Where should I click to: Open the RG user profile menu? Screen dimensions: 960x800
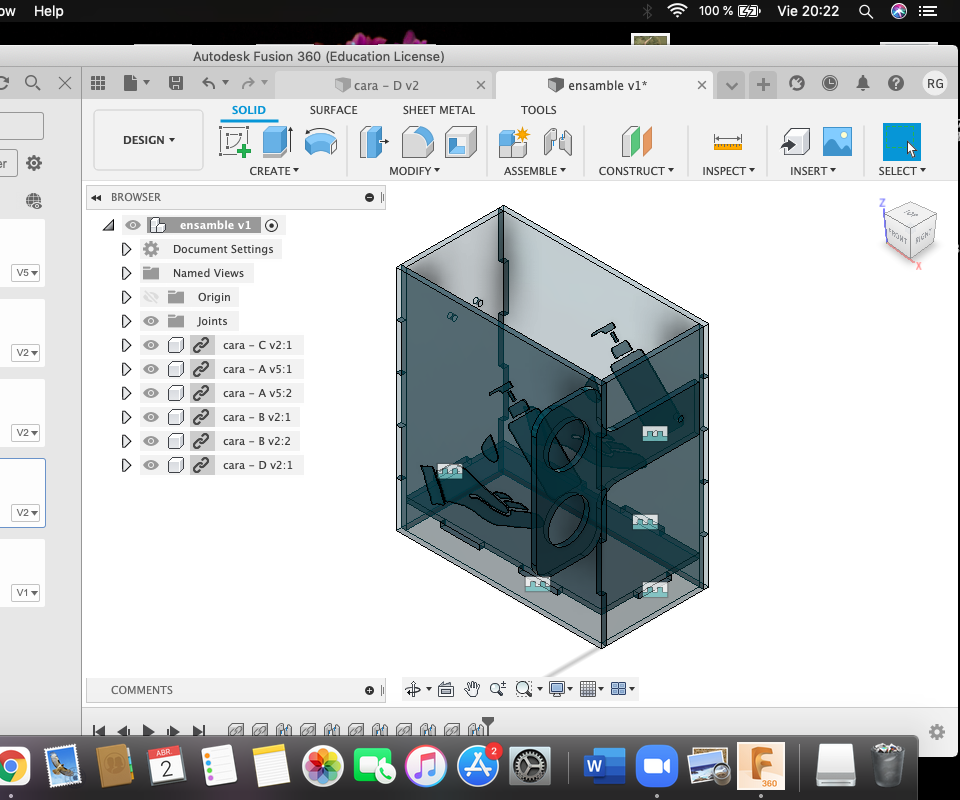(935, 84)
